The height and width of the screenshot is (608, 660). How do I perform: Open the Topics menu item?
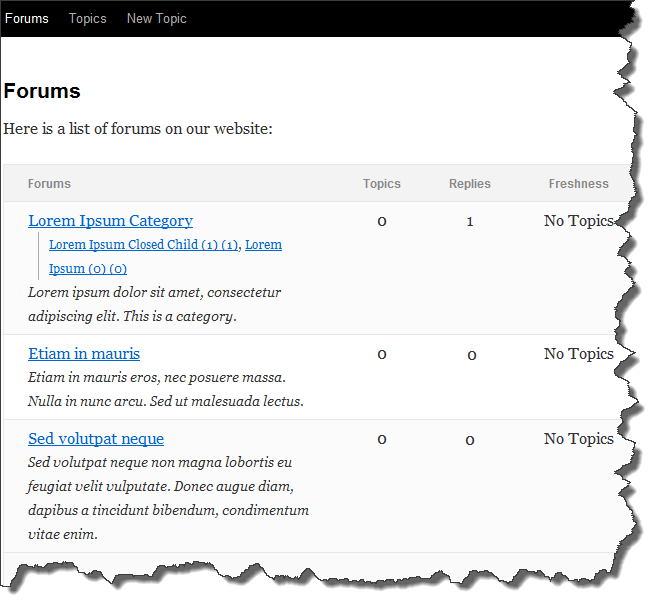click(x=88, y=19)
